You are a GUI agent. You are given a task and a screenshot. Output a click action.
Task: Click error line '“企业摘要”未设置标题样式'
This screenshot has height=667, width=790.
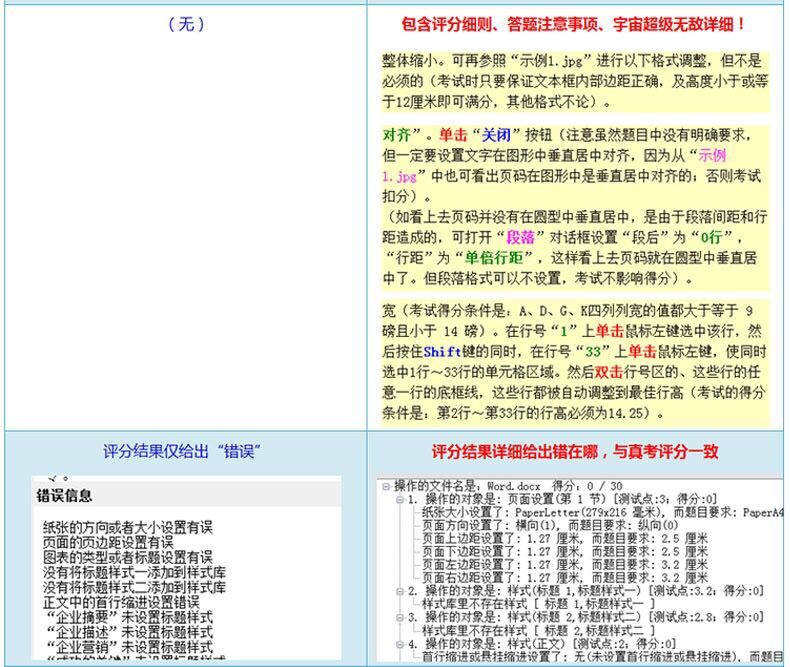click(129, 617)
